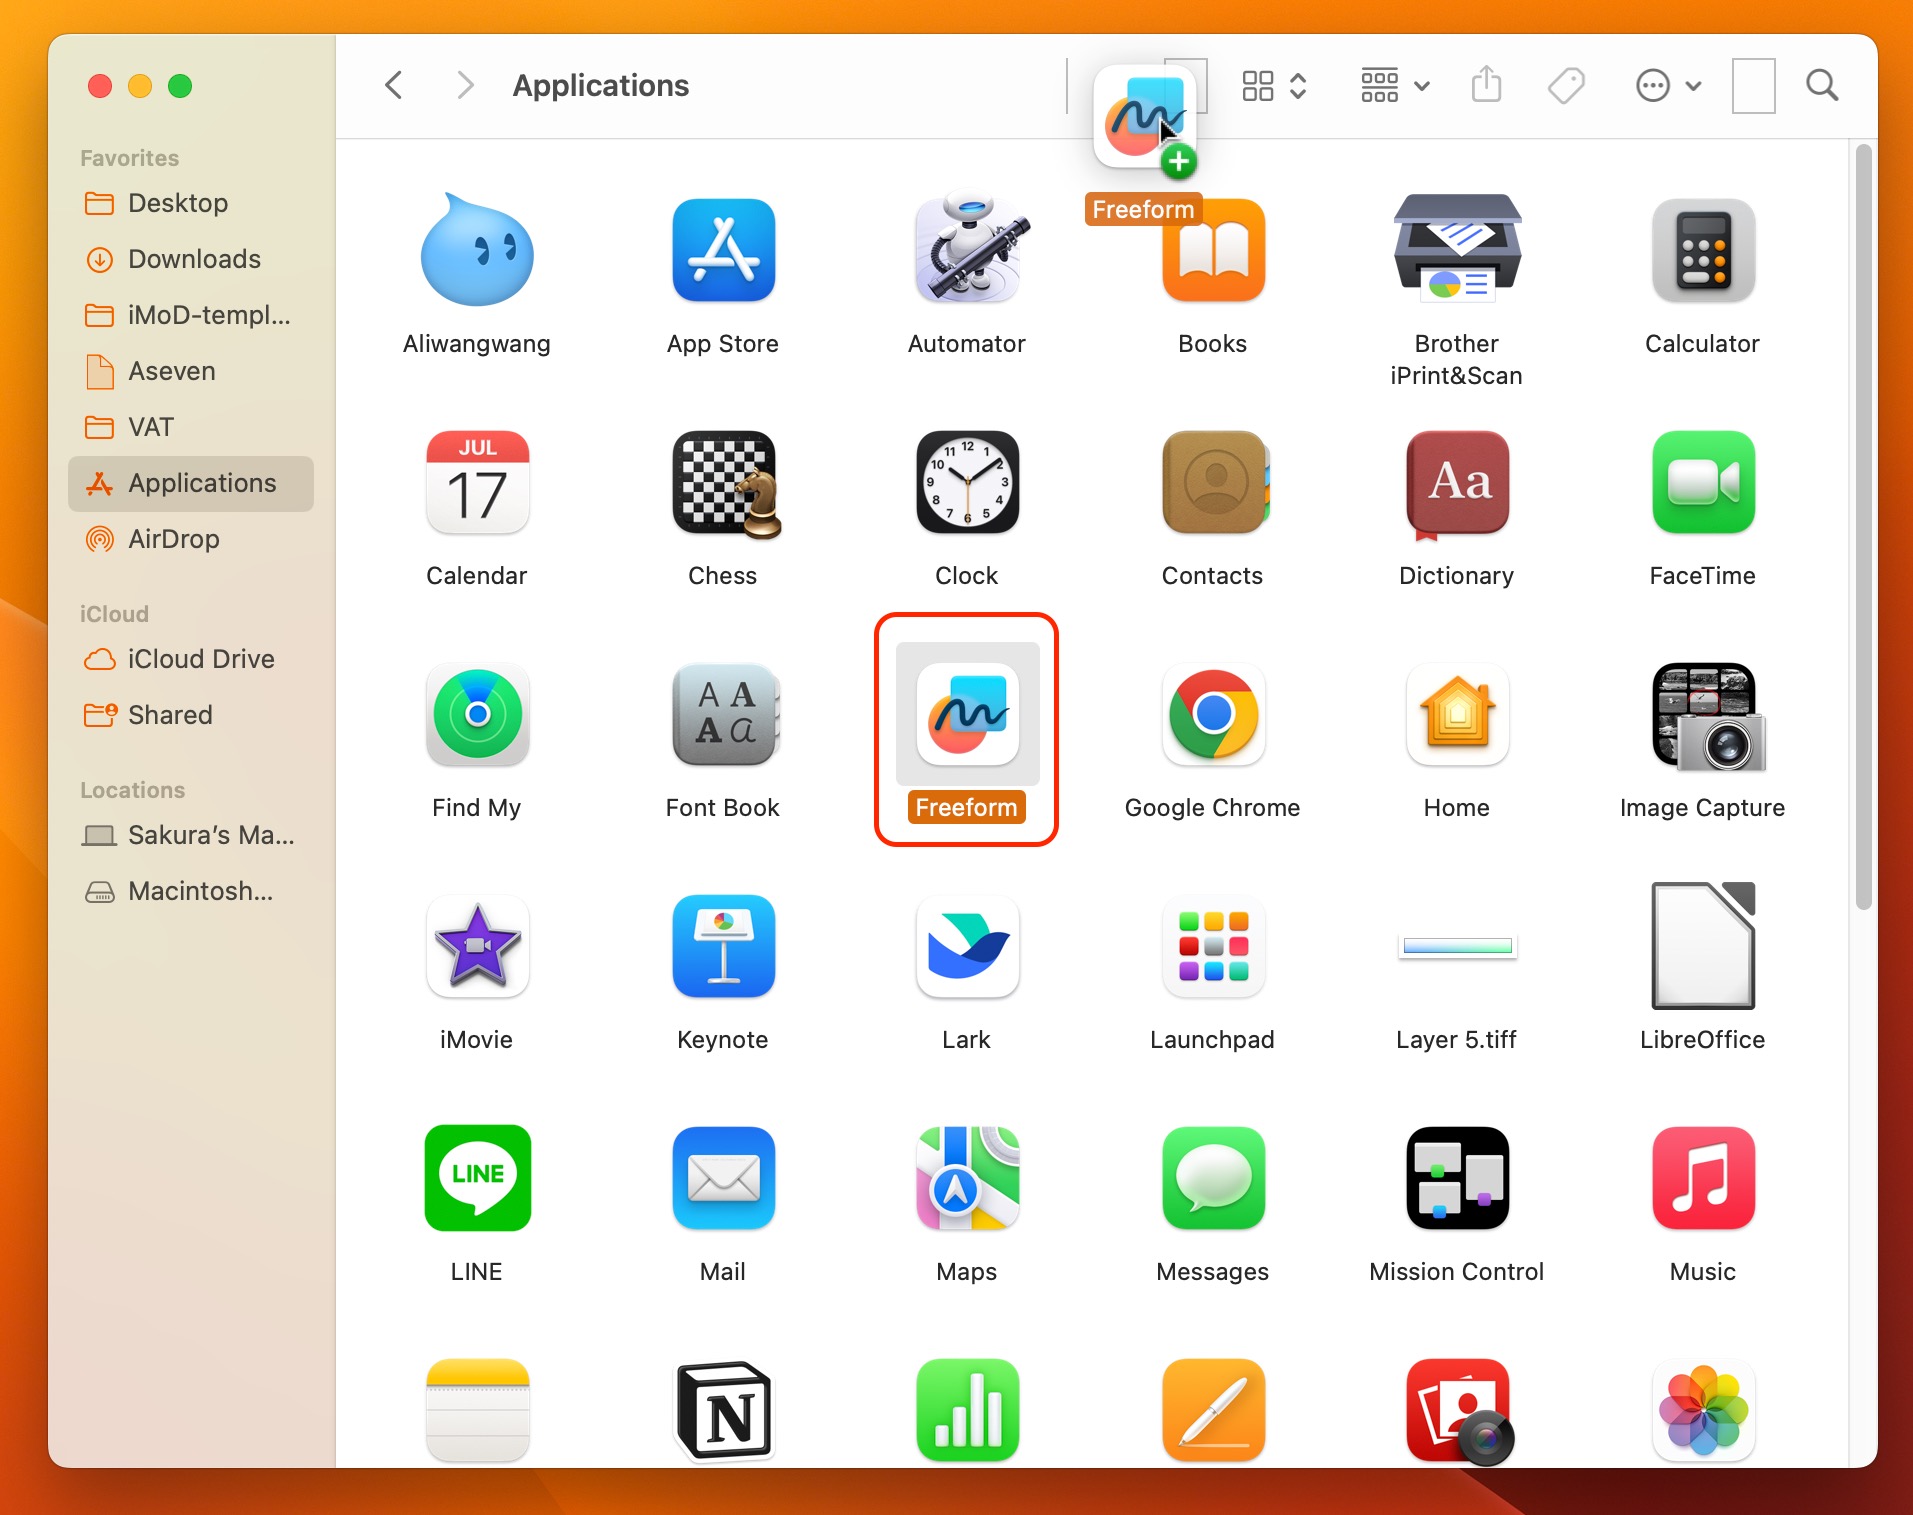Select the Layer 5.tiff file thumbnail
Screen dimensions: 1913x1515
pyautogui.click(x=1457, y=946)
